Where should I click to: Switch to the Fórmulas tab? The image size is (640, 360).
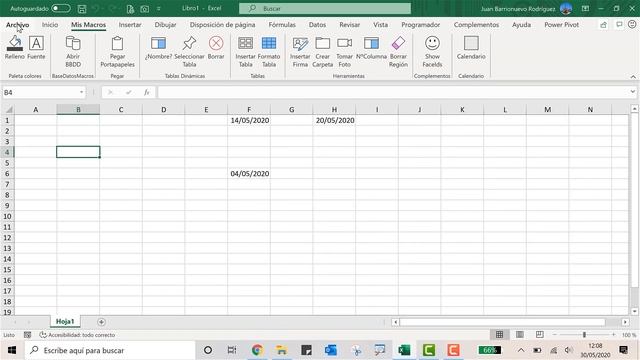282,25
